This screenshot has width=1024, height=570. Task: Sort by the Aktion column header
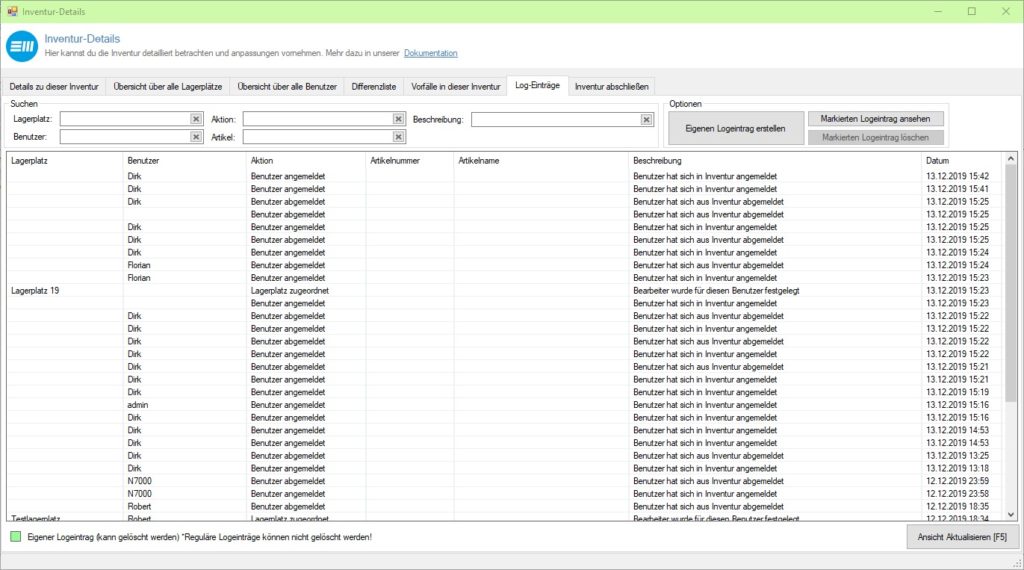click(306, 161)
